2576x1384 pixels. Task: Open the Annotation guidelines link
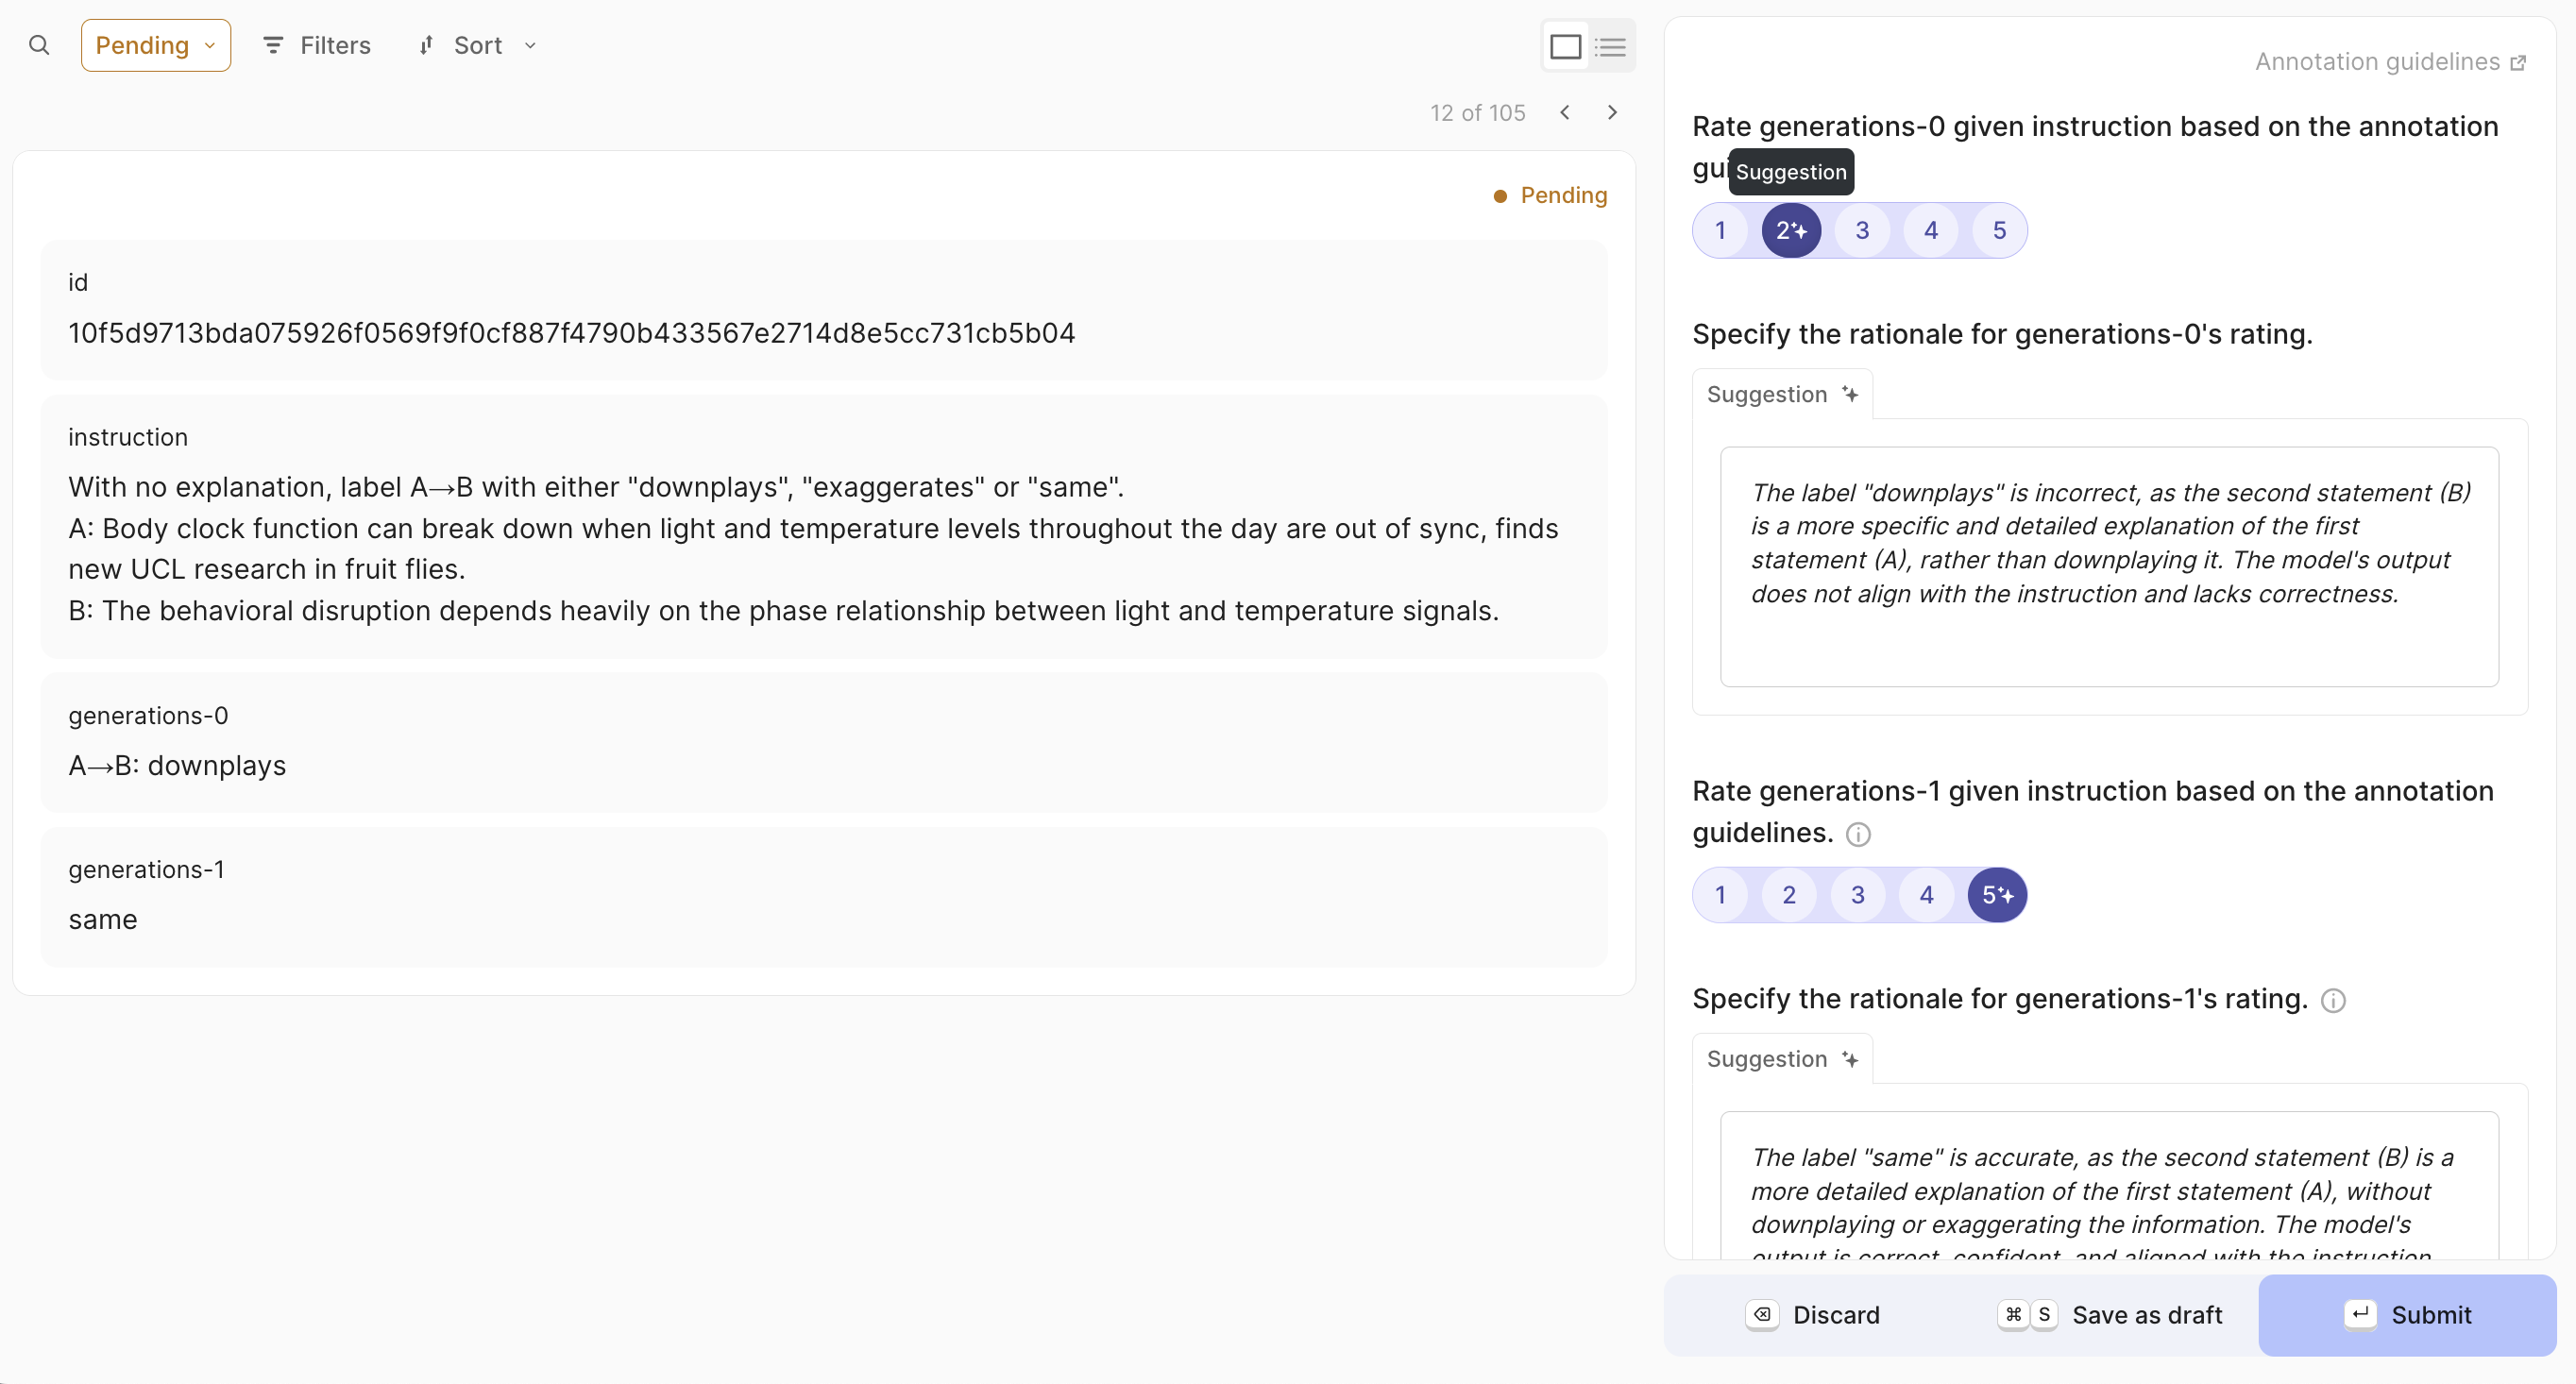tap(2390, 62)
